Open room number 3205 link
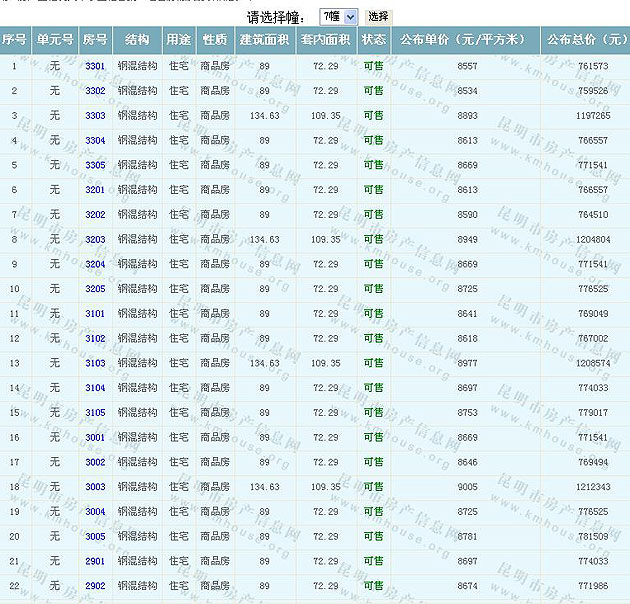Screen dimensions: 630x604 (95, 289)
